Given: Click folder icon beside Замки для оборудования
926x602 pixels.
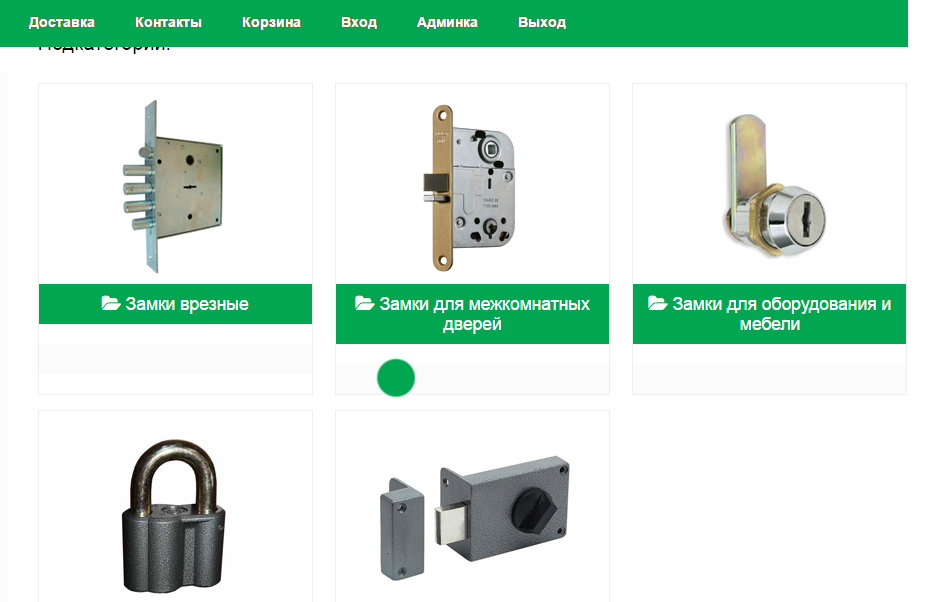Looking at the screenshot, I should tap(657, 303).
